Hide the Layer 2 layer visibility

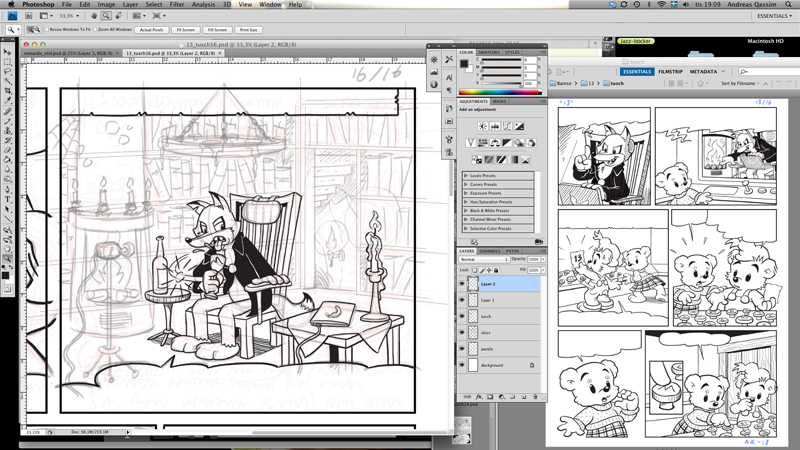coord(462,284)
